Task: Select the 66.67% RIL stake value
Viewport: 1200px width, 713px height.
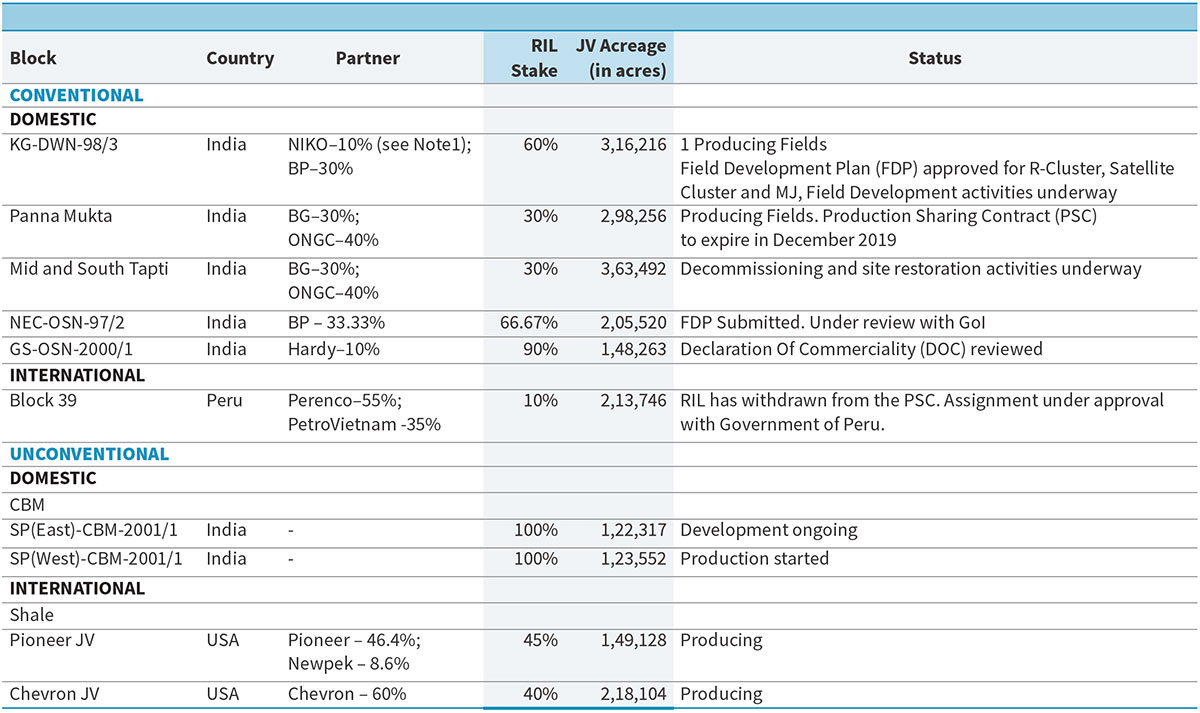Action: (x=529, y=323)
